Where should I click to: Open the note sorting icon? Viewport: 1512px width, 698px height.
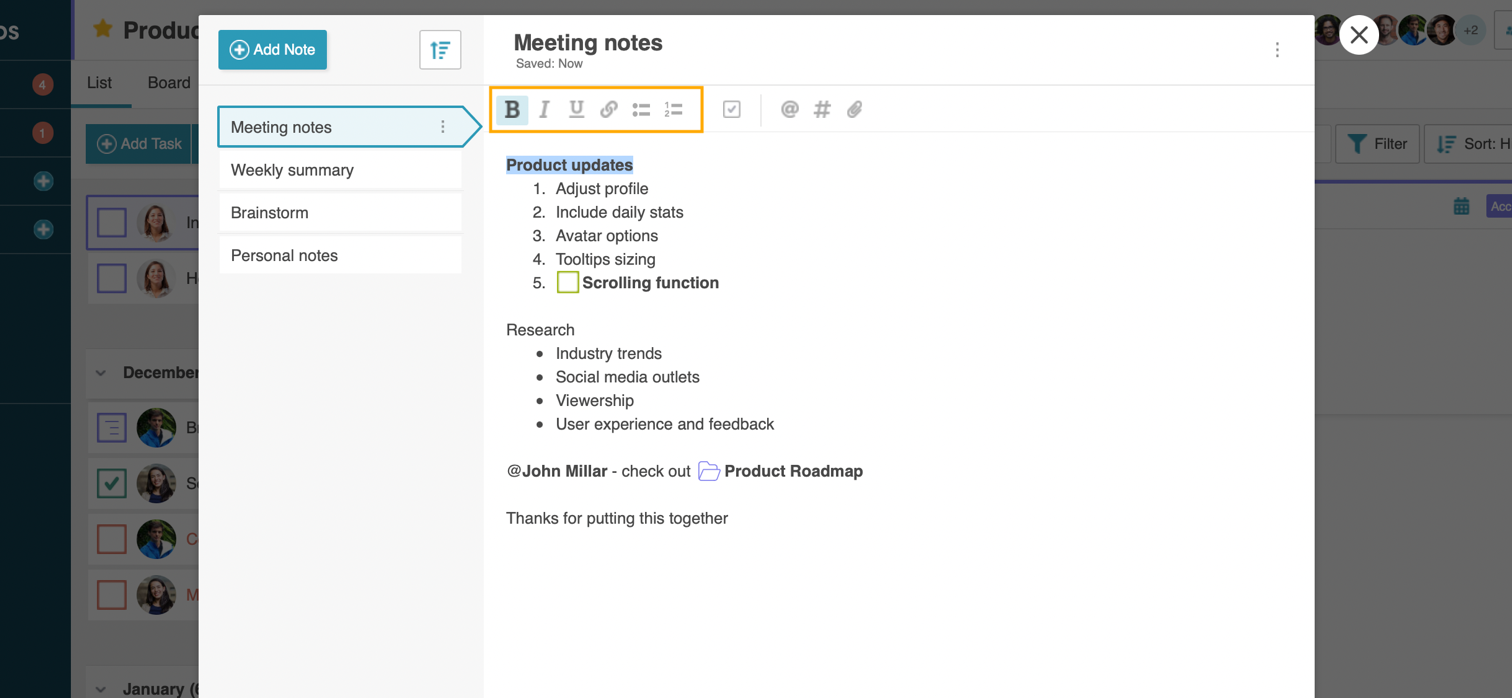pyautogui.click(x=440, y=49)
